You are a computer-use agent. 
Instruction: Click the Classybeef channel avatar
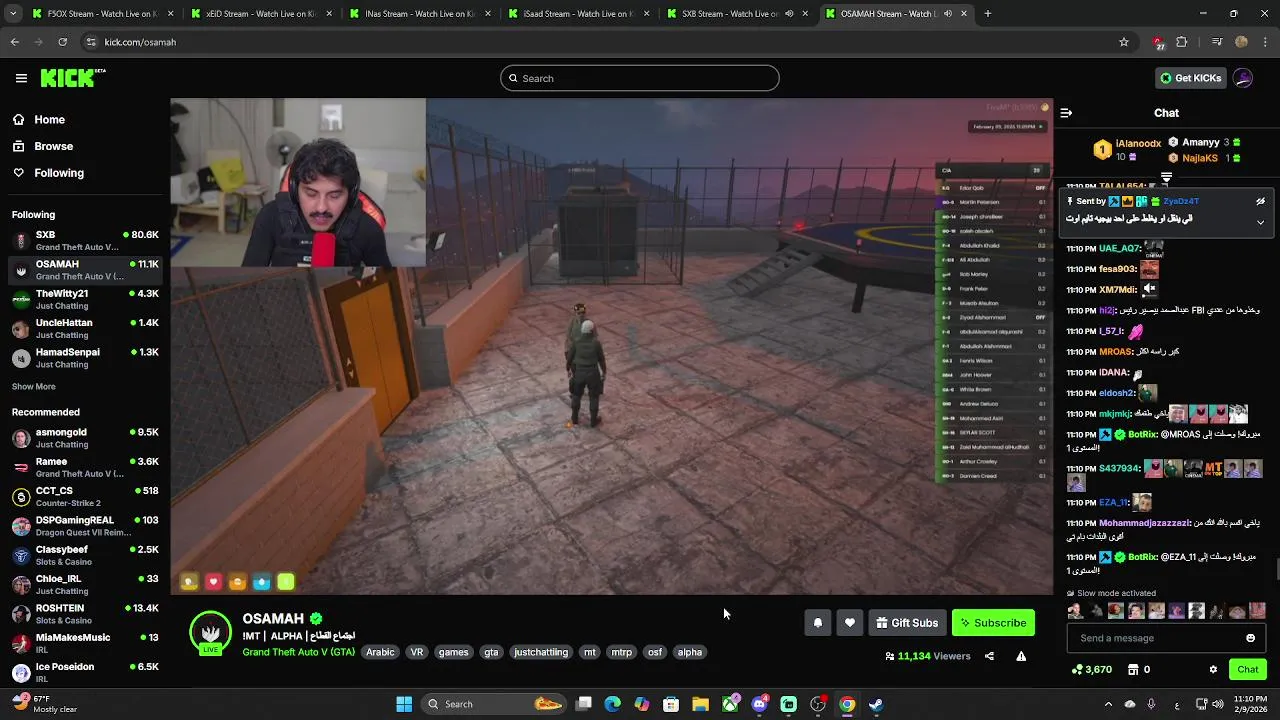click(21, 555)
